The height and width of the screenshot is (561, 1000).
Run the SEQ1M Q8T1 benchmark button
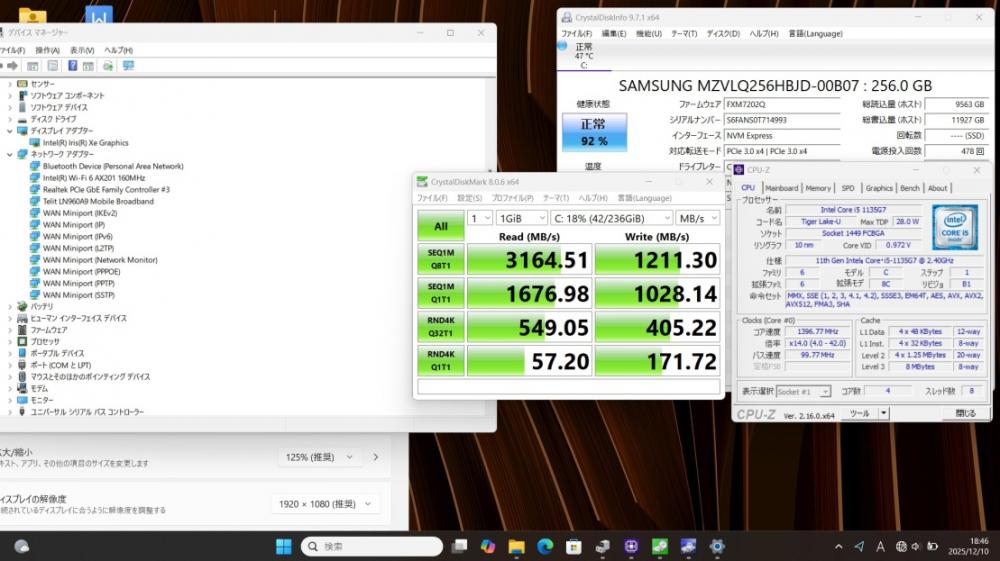click(x=440, y=260)
